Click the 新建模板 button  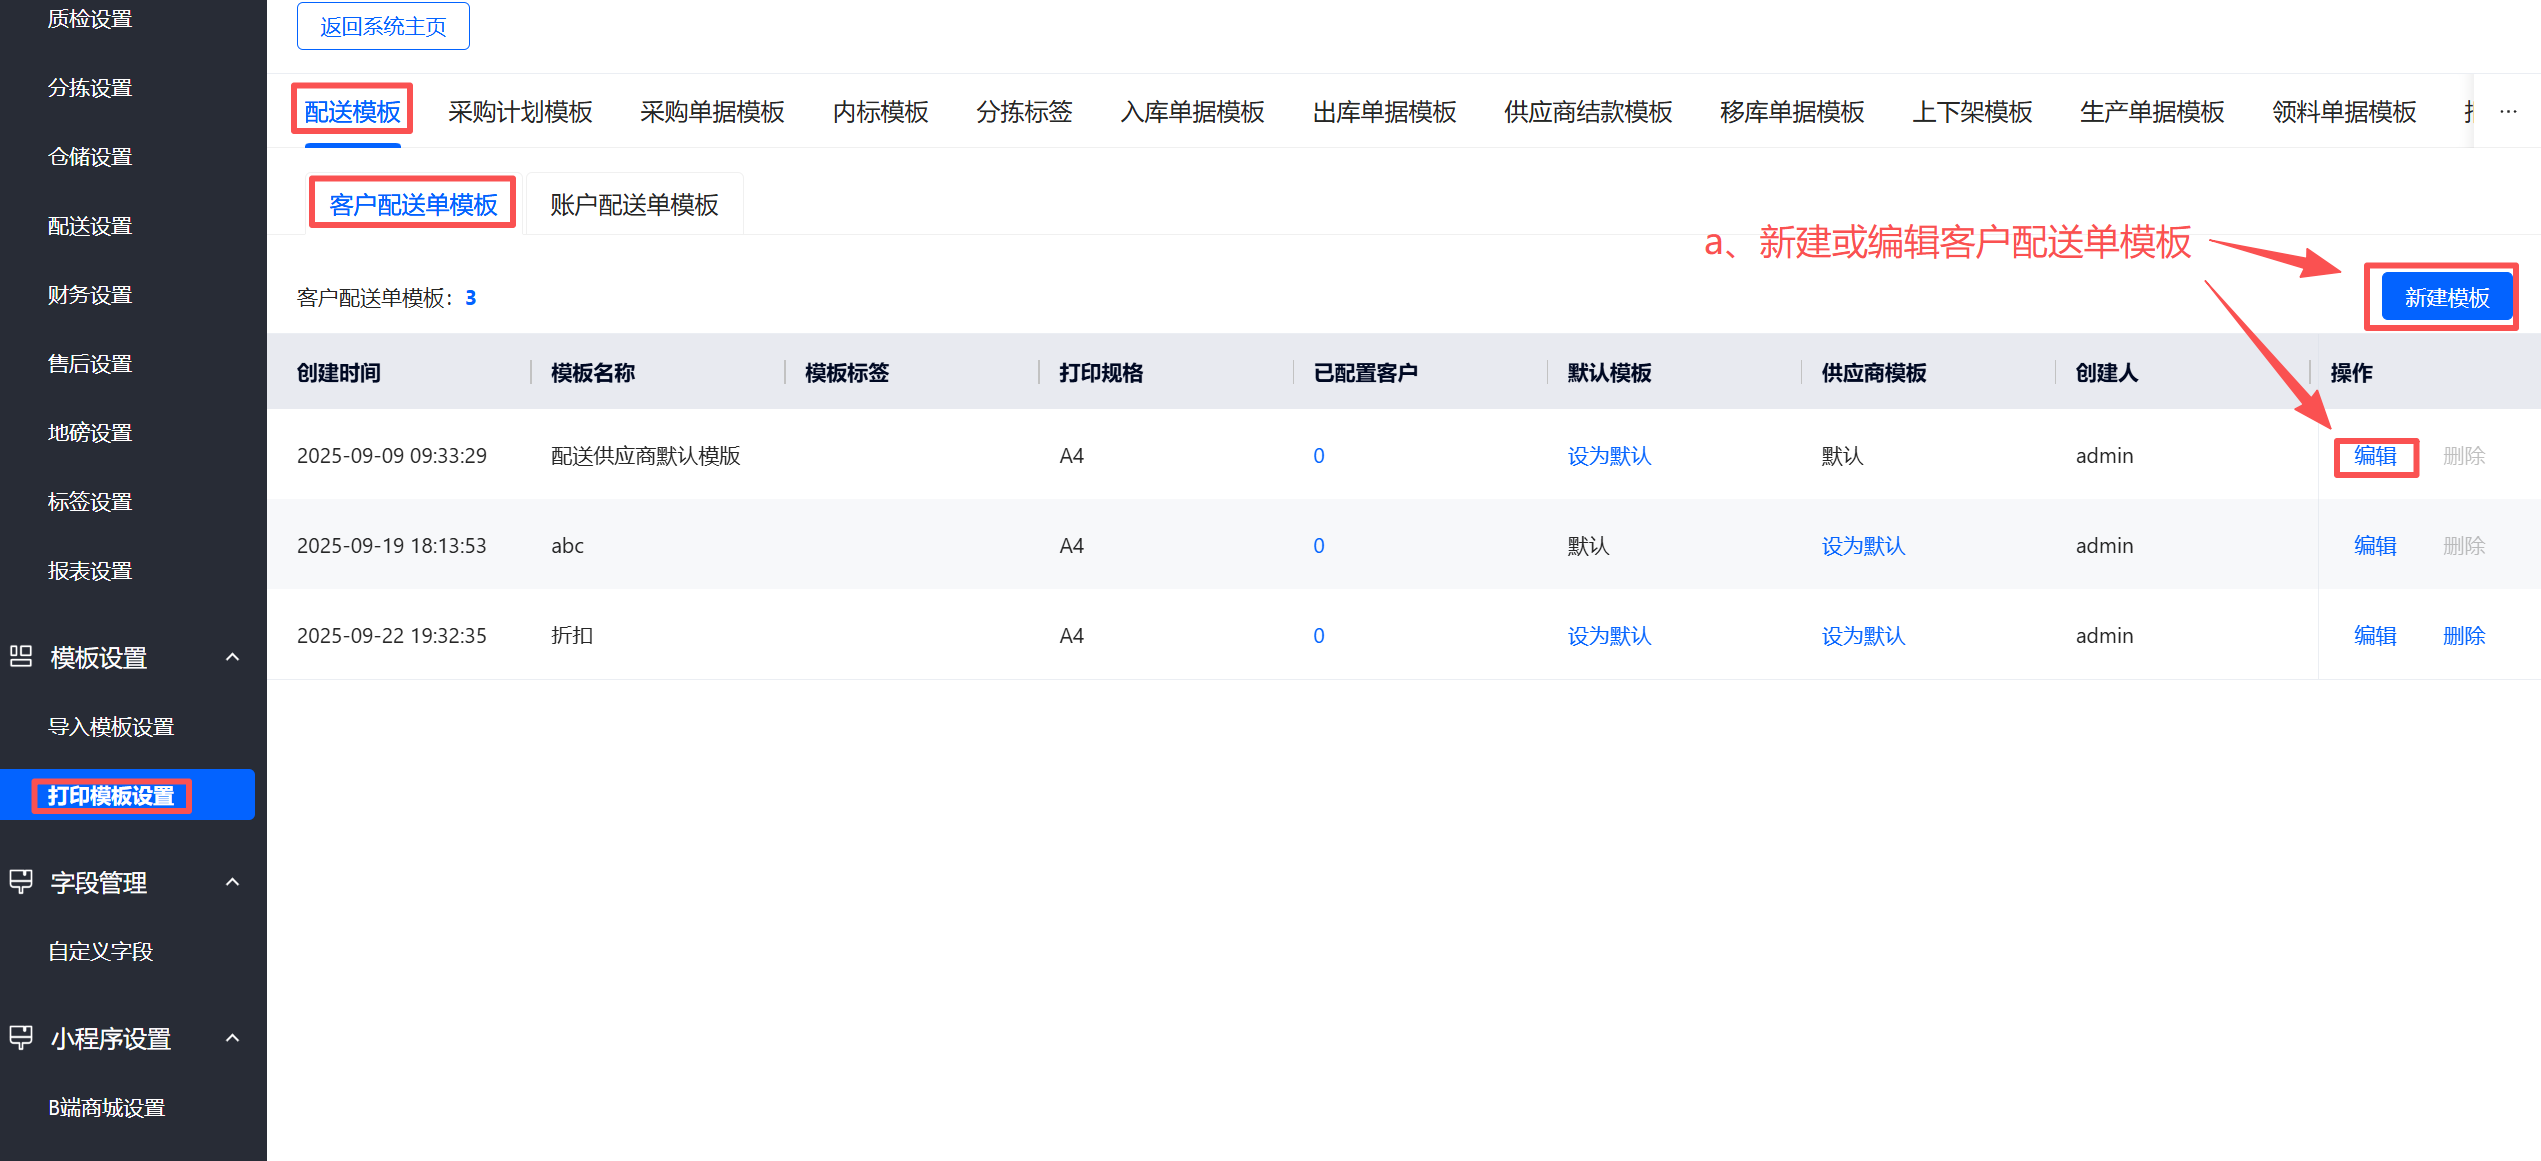click(2446, 298)
